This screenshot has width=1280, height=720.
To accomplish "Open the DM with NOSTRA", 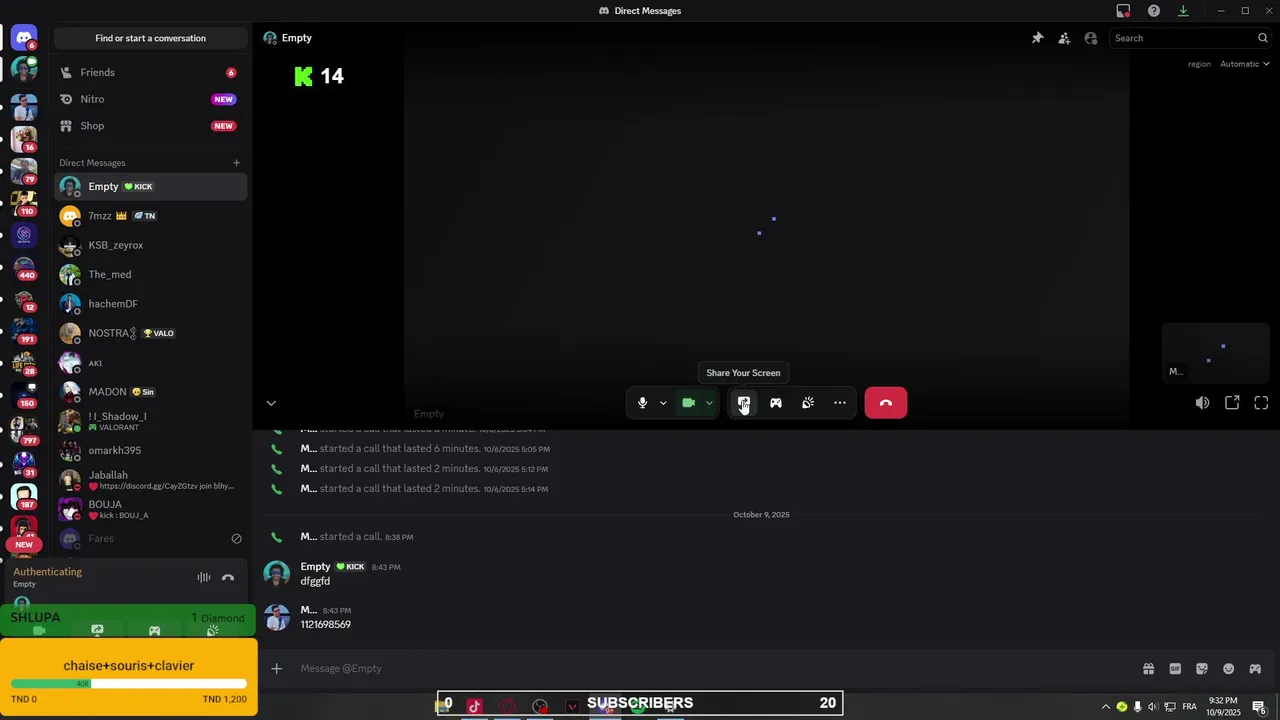I will click(x=151, y=333).
